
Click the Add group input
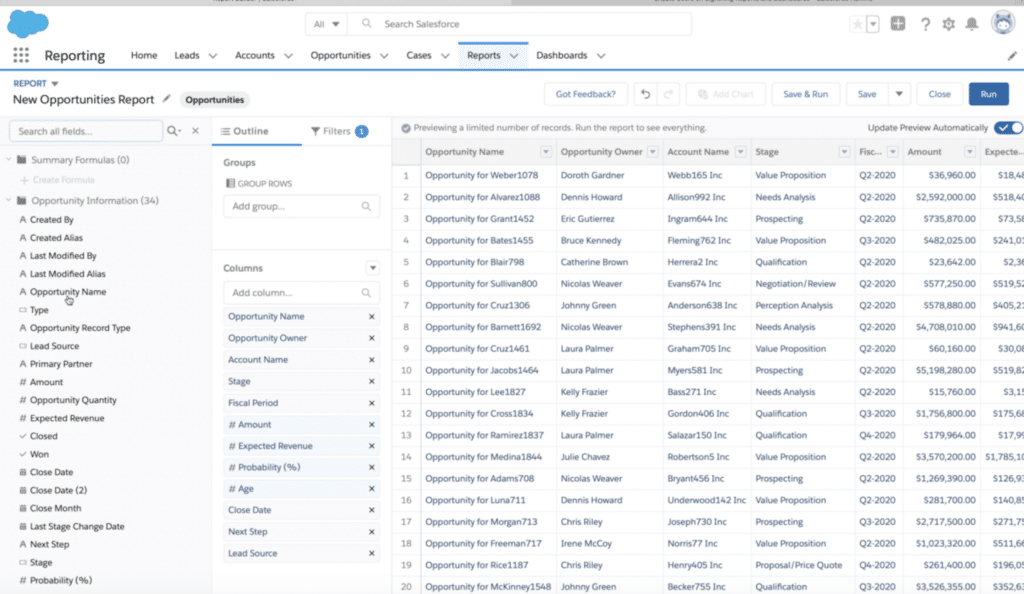301,206
